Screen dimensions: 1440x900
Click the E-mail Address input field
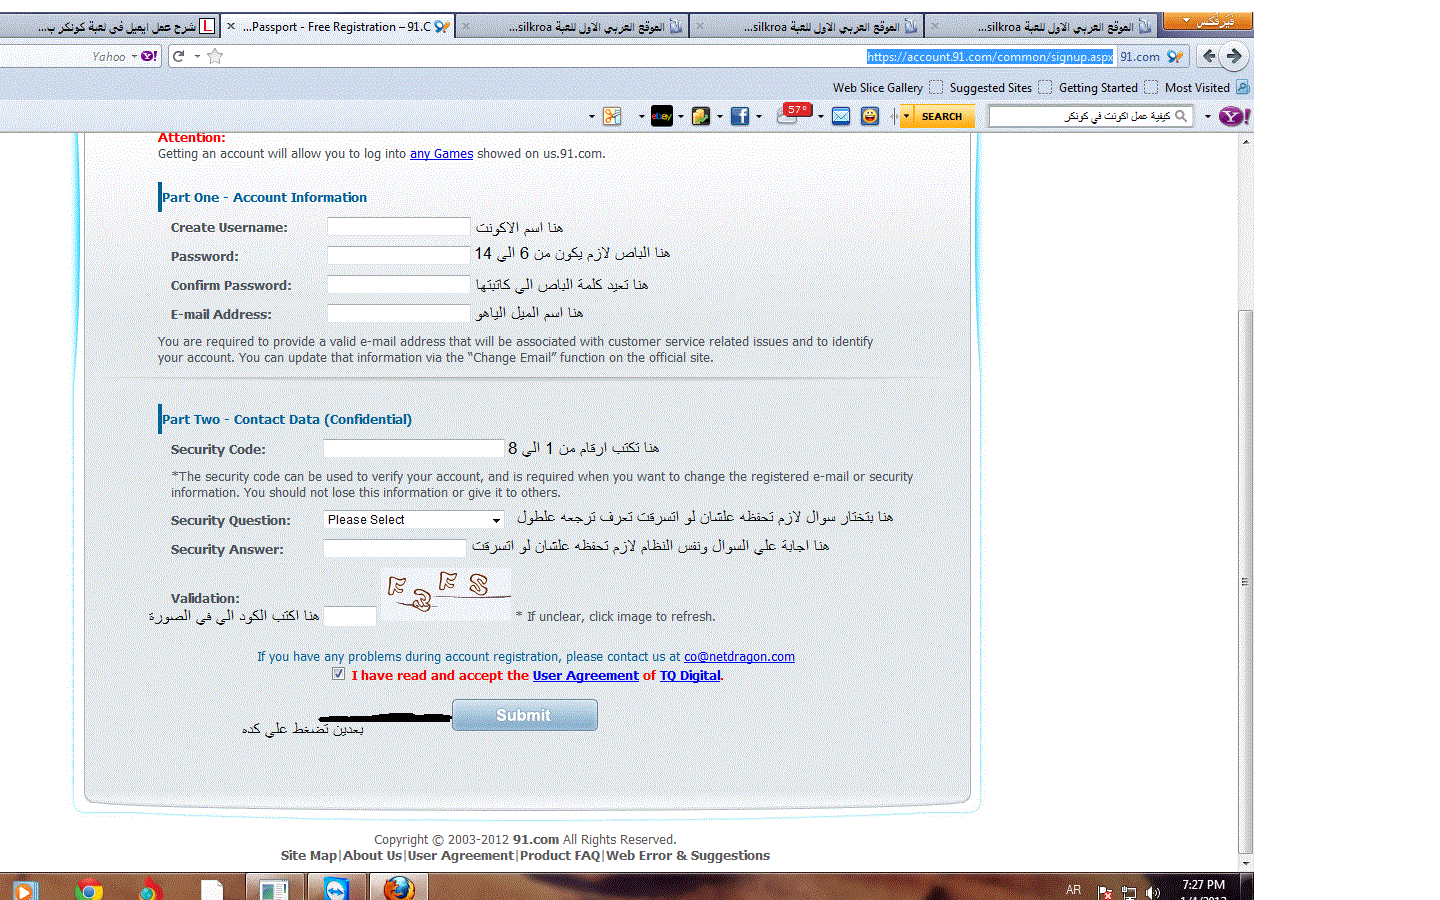click(x=399, y=314)
